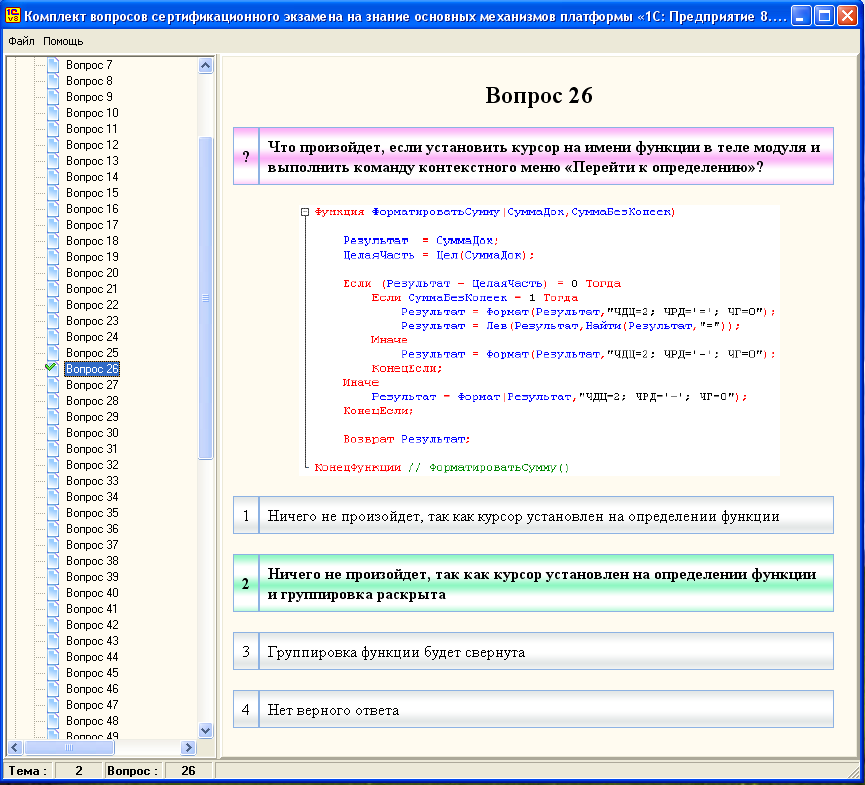The width and height of the screenshot is (865, 785).
Task: Open the Помощь menu
Action: (x=63, y=41)
